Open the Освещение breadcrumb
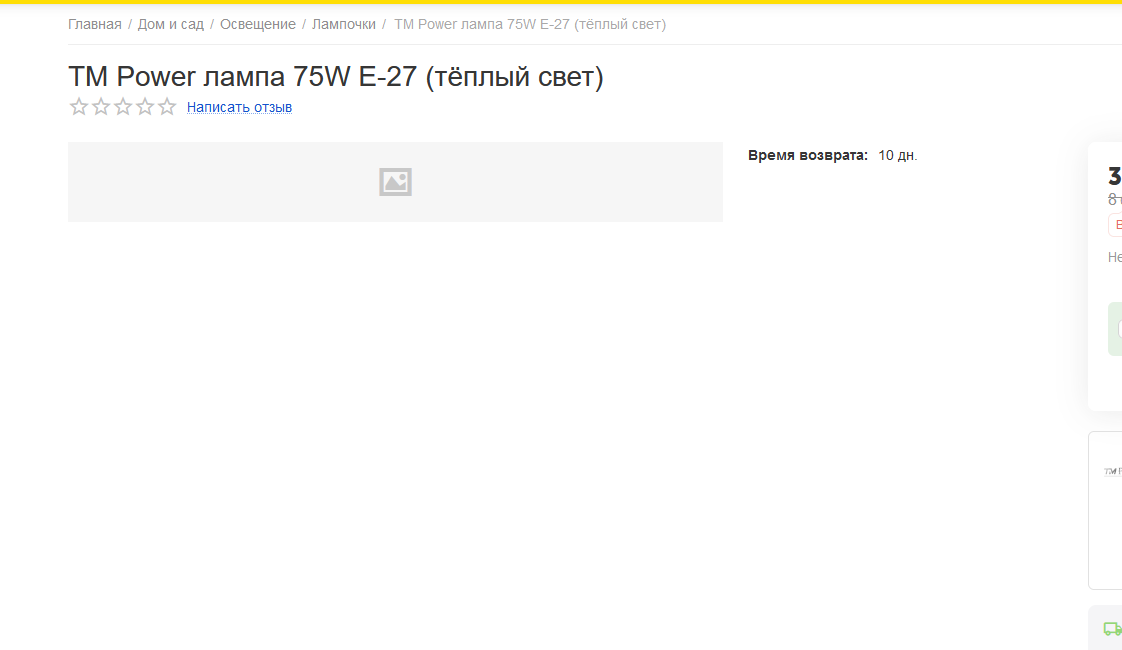This screenshot has height=650, width=1122. (258, 24)
